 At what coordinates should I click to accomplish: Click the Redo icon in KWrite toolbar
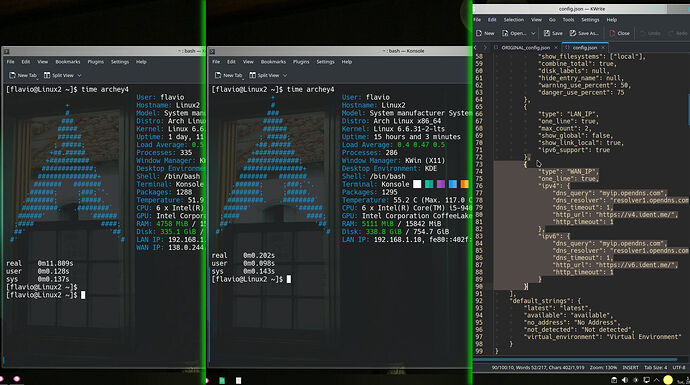tap(671, 33)
